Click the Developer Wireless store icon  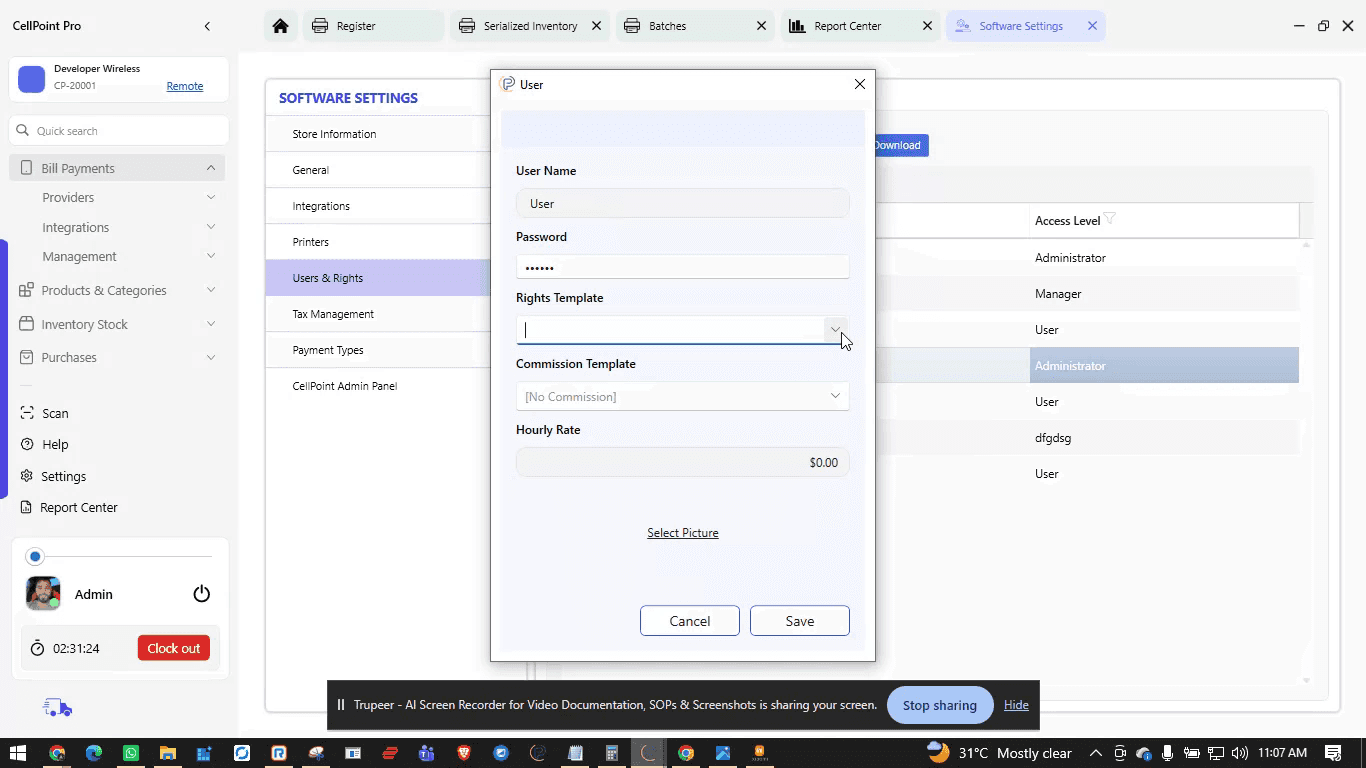click(x=32, y=79)
